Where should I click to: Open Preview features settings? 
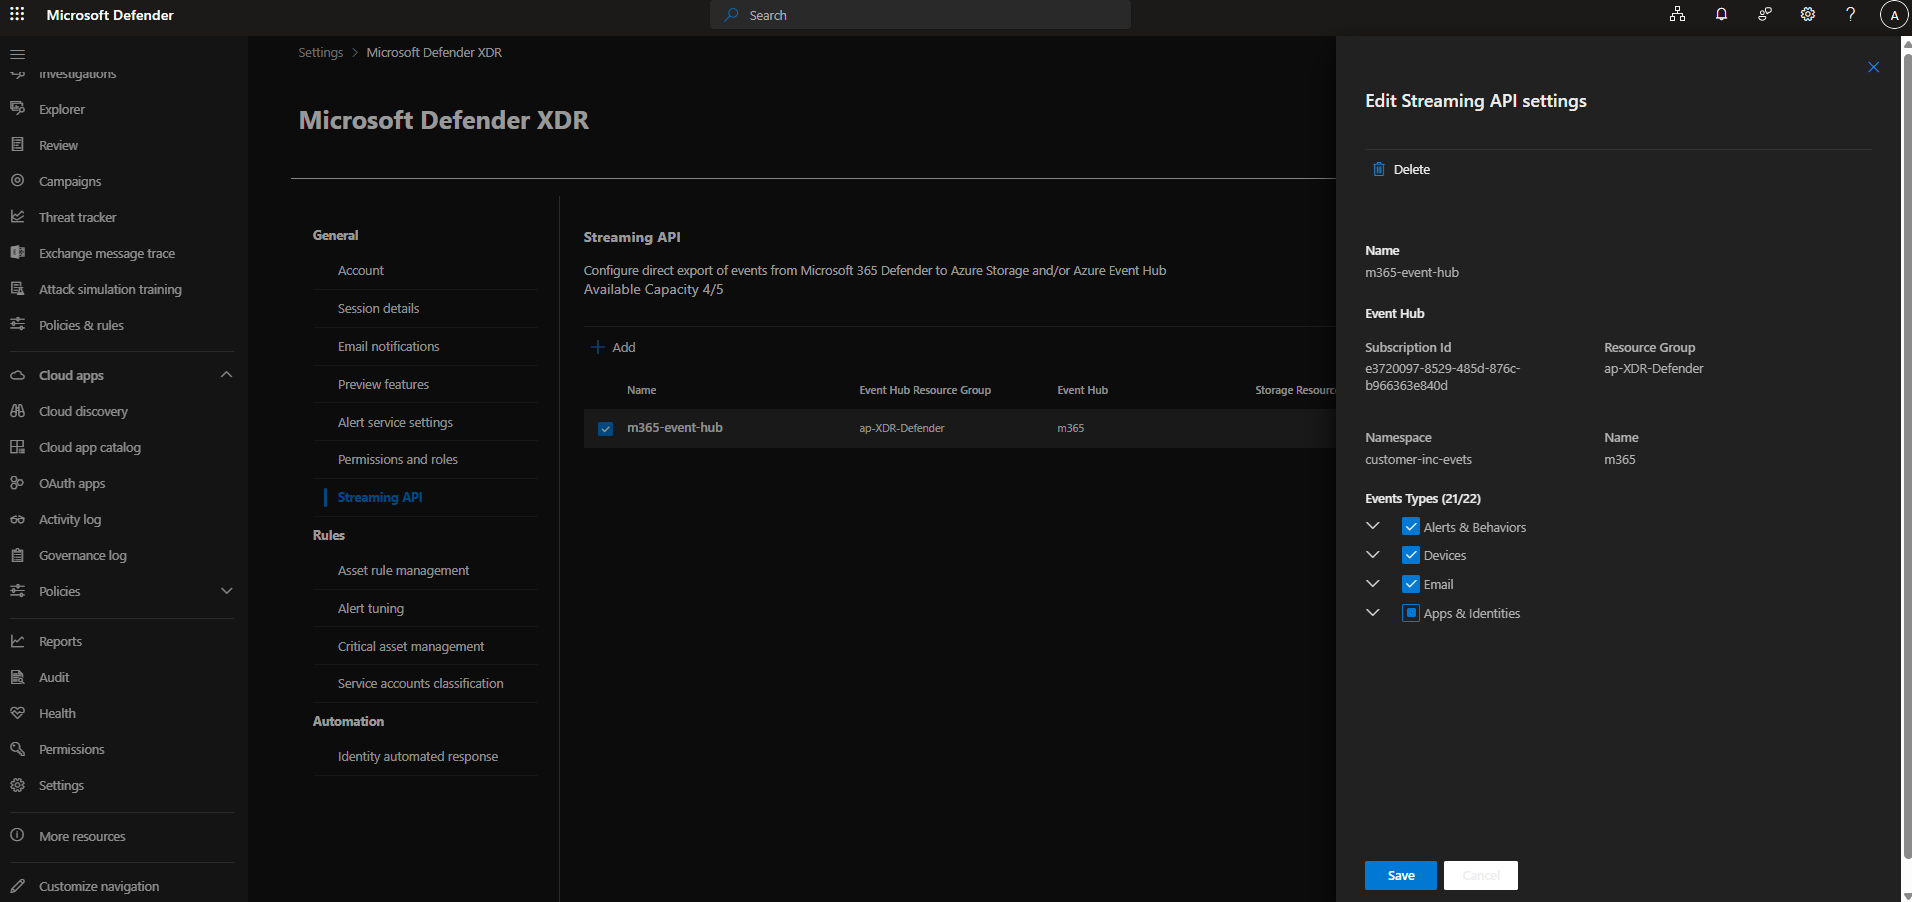click(x=383, y=385)
